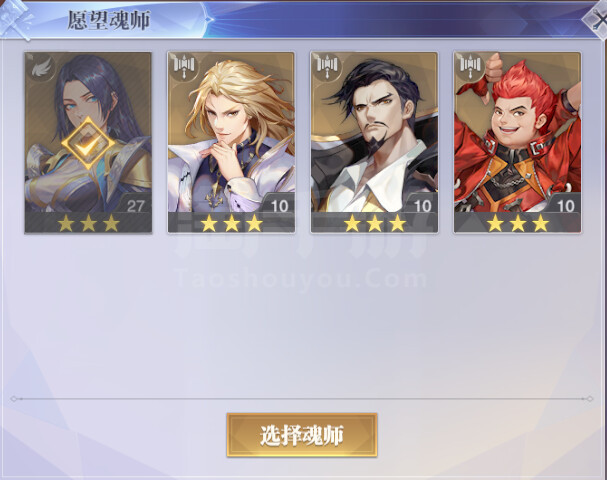This screenshot has height=480, width=607.
Task: Click the 愿望魂师 title header
Action: click(109, 20)
